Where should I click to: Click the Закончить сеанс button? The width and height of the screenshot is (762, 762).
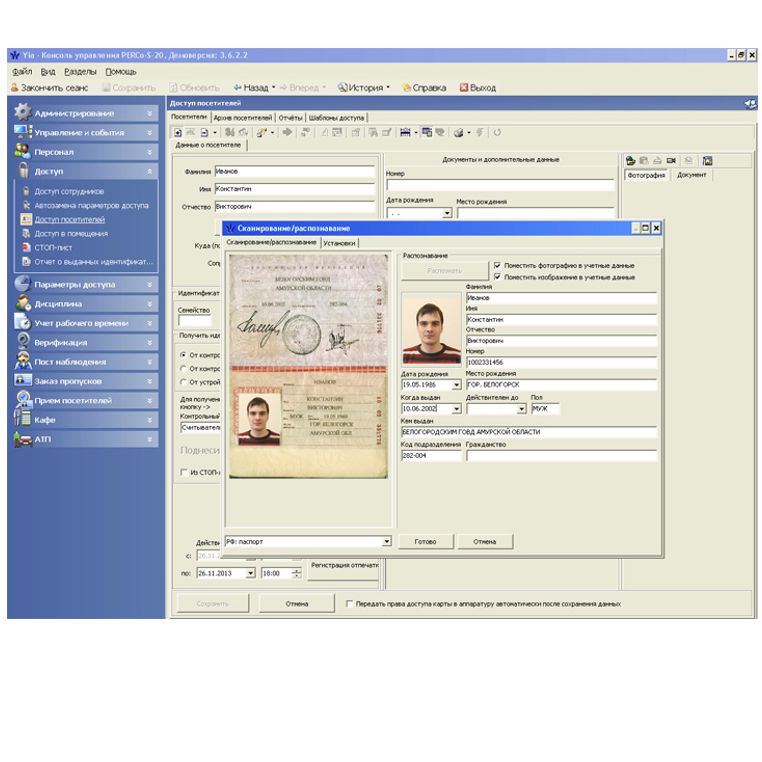coord(49,87)
